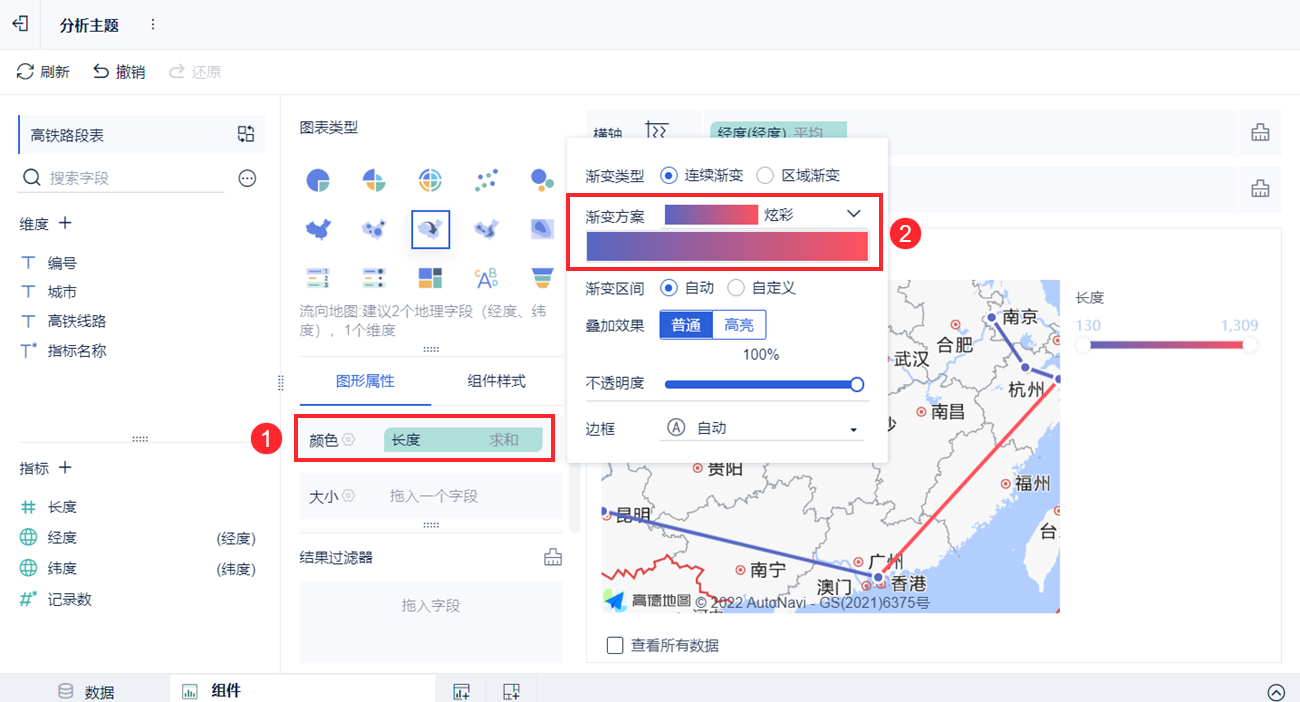Choose the word cloud chart type

pyautogui.click(x=486, y=277)
